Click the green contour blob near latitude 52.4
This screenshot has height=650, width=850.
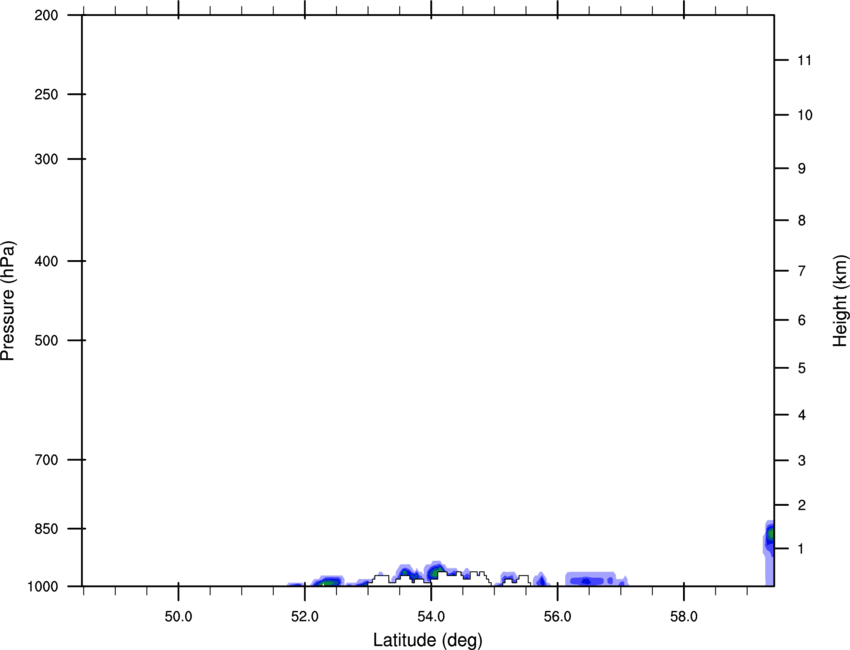pos(327,582)
